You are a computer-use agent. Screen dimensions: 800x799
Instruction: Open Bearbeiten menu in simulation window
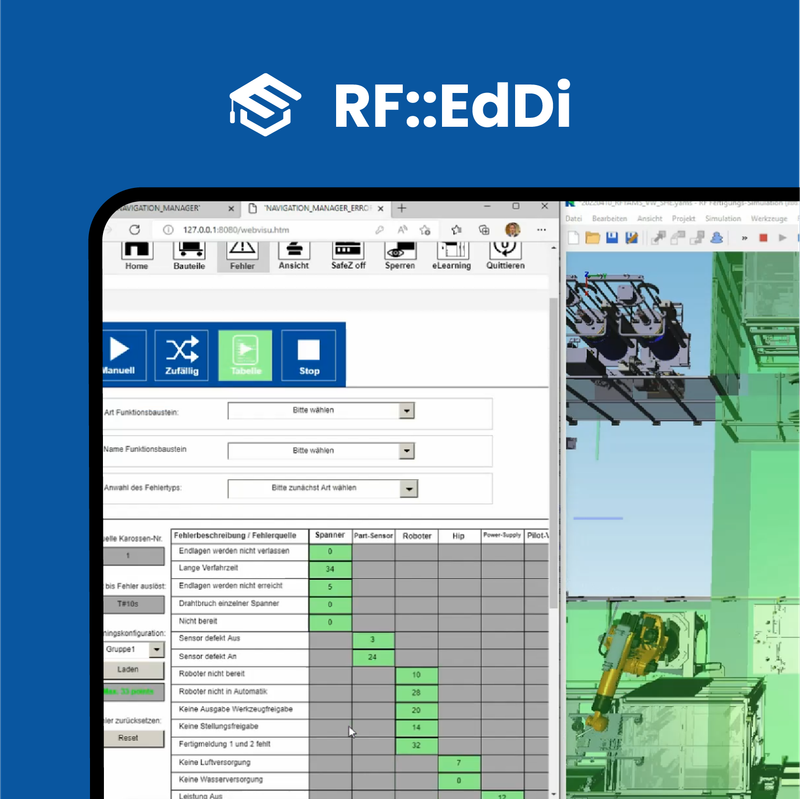pyautogui.click(x=610, y=218)
